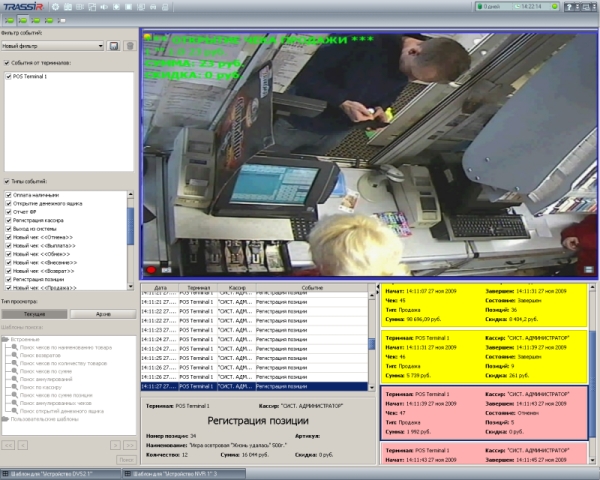Click the white camera icon in second toolbar
600x480 pixels.
coord(62,20)
